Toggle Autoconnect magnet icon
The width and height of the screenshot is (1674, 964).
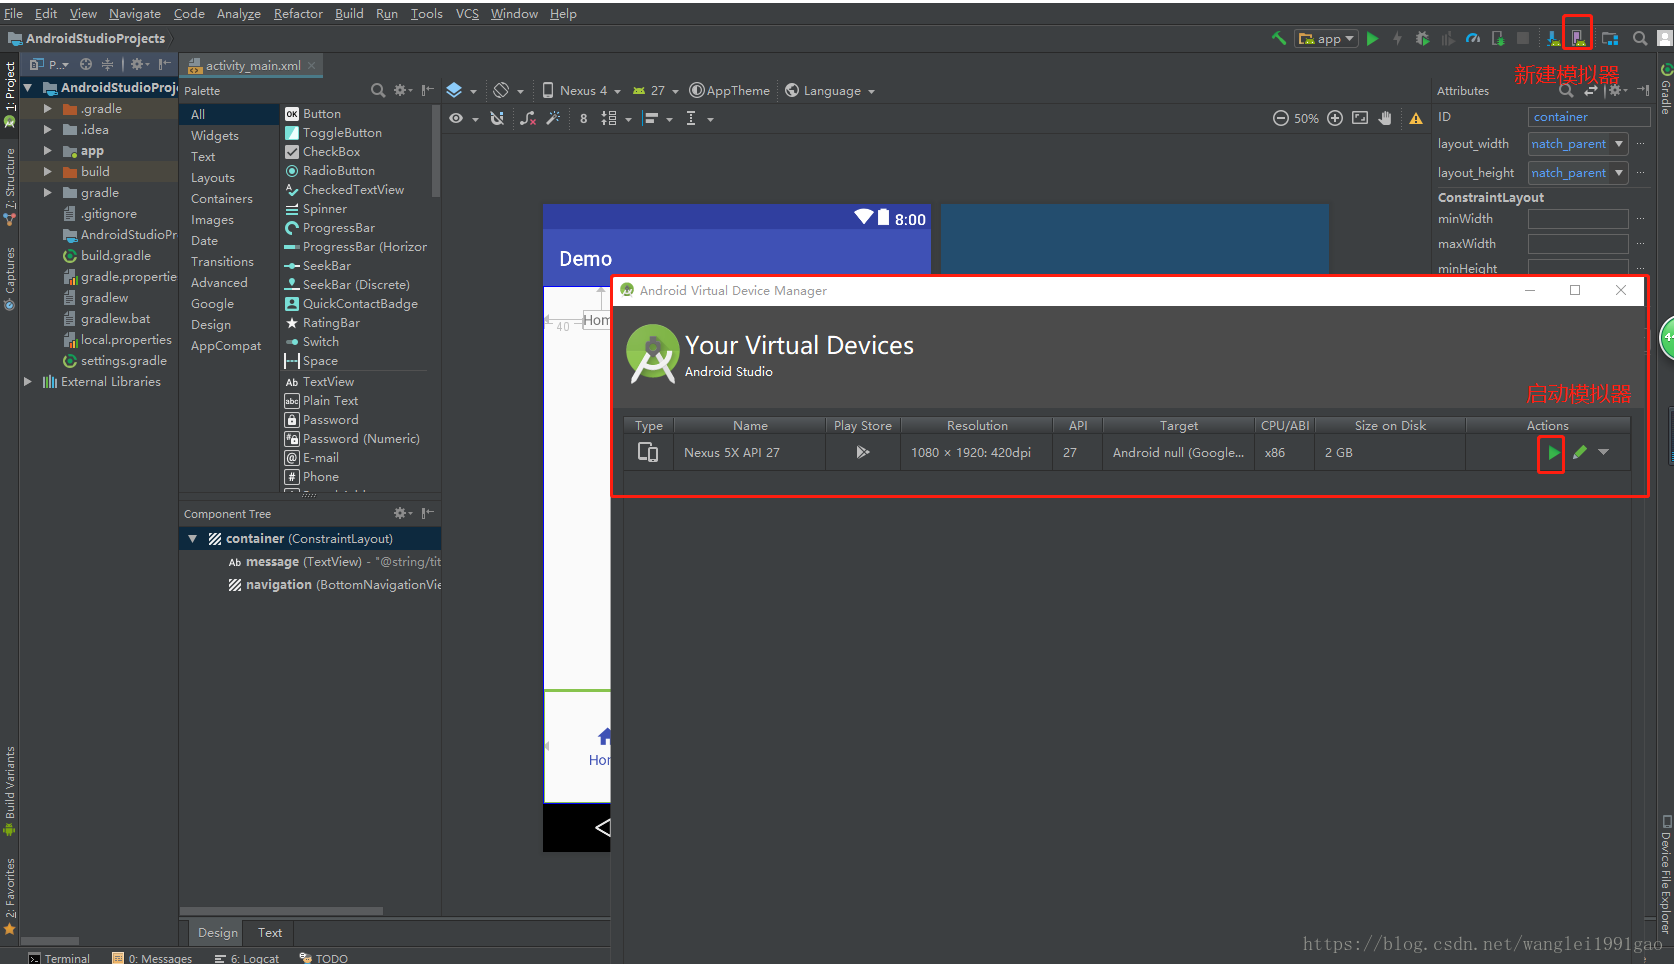497,118
